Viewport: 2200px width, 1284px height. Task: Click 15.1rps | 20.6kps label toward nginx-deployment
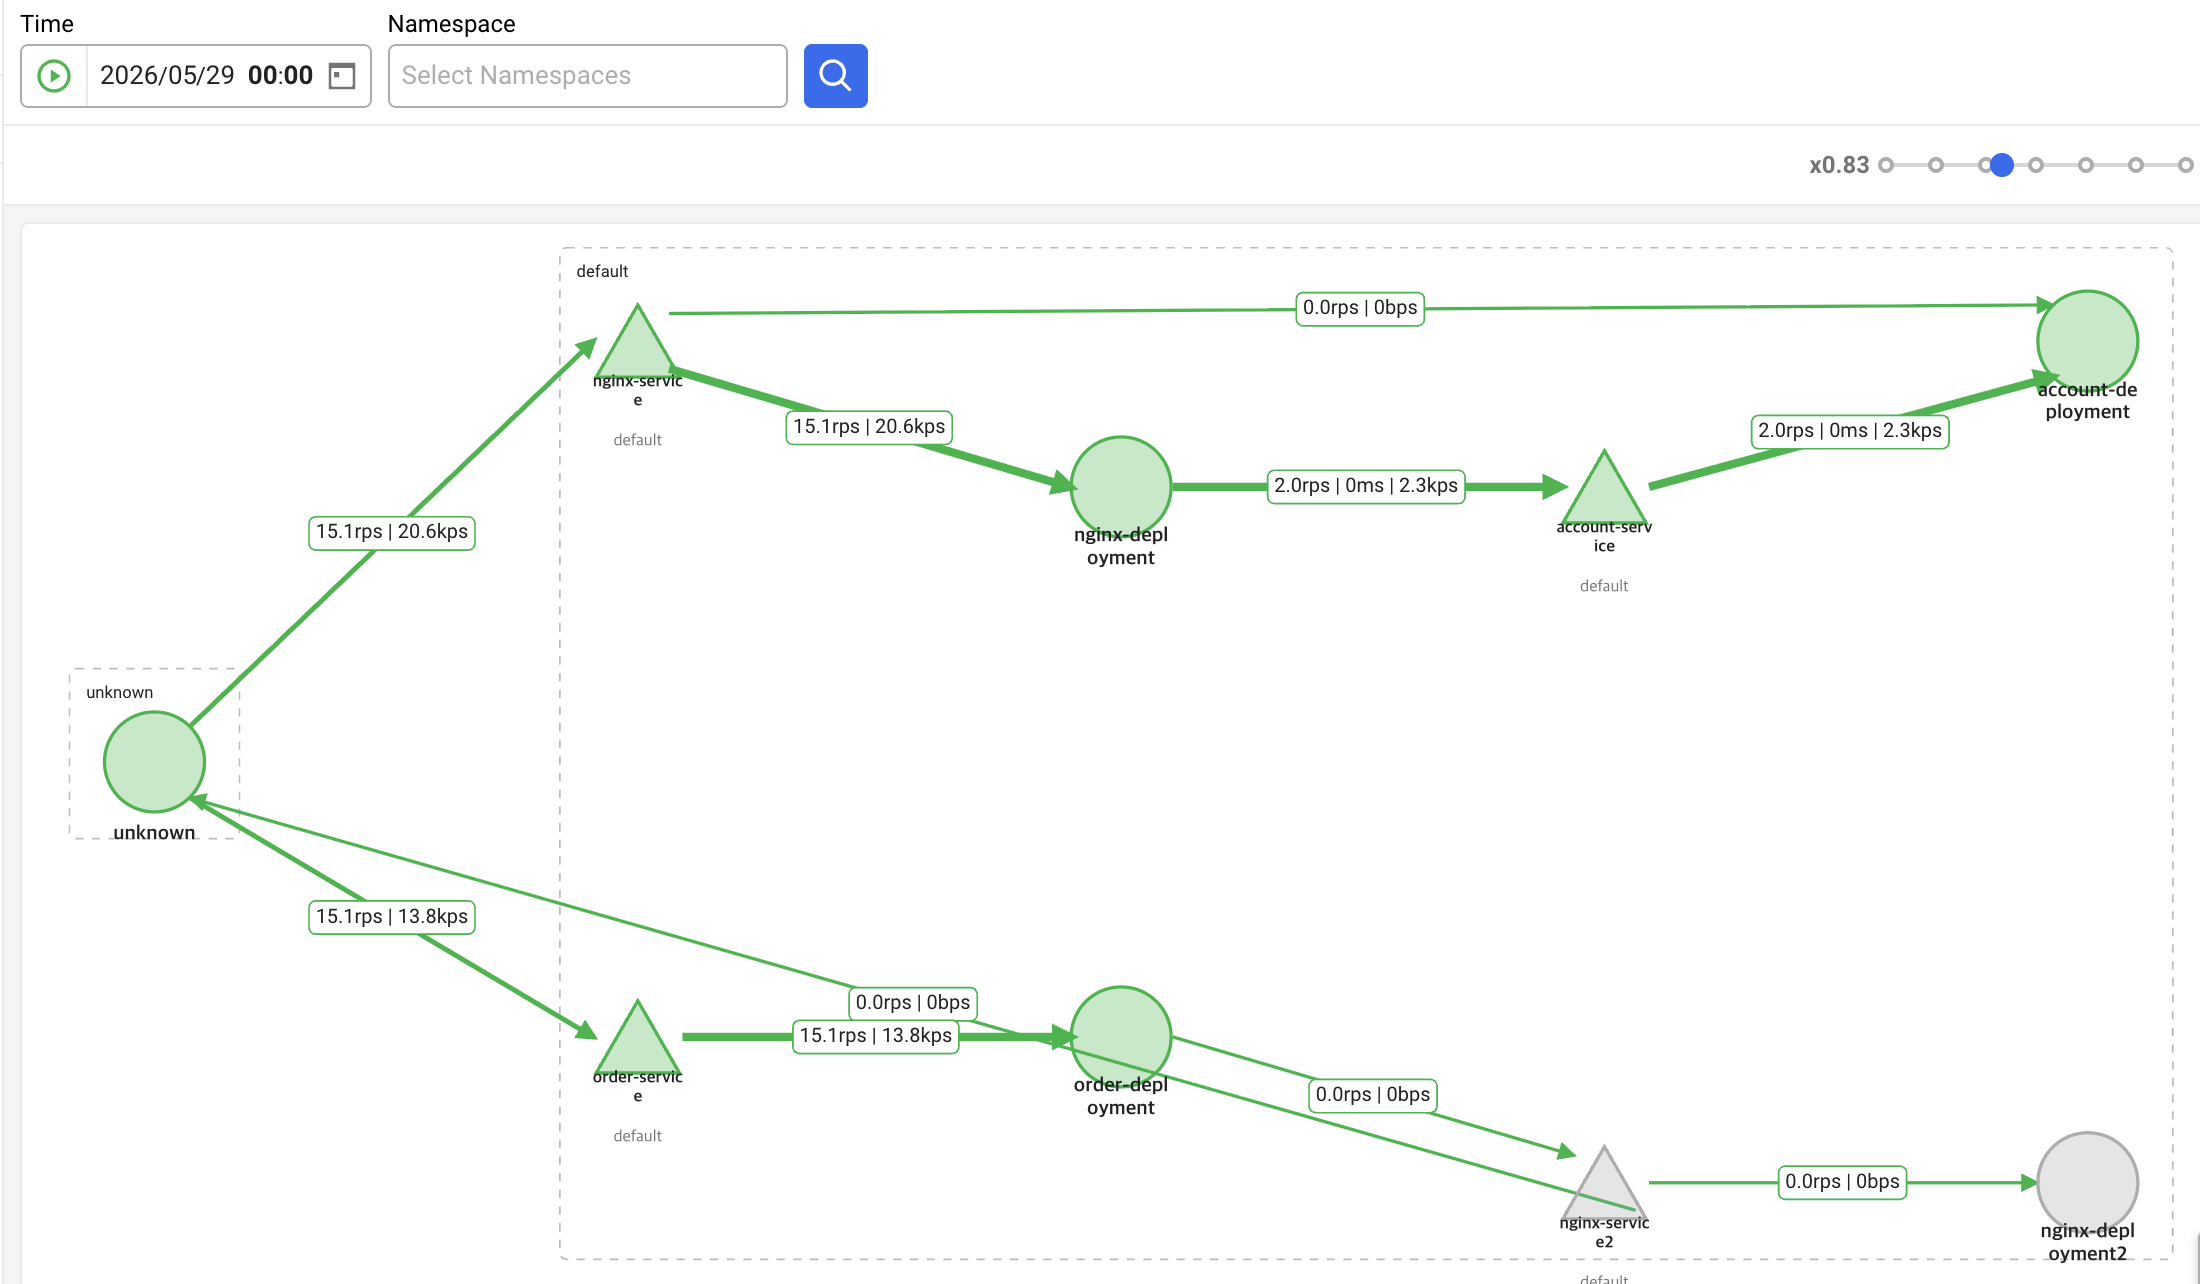[x=869, y=427]
